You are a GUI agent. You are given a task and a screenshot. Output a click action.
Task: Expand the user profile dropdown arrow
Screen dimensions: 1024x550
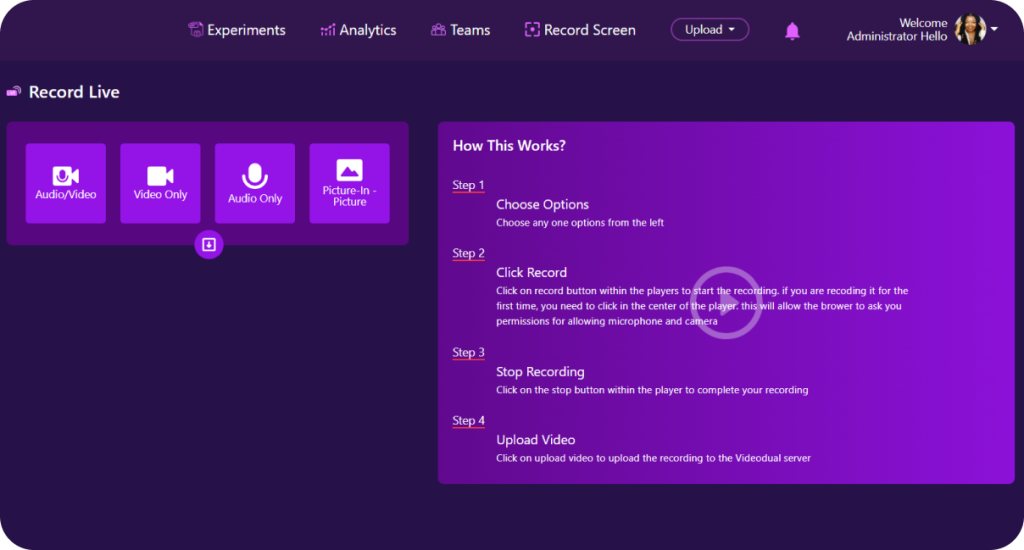click(994, 30)
